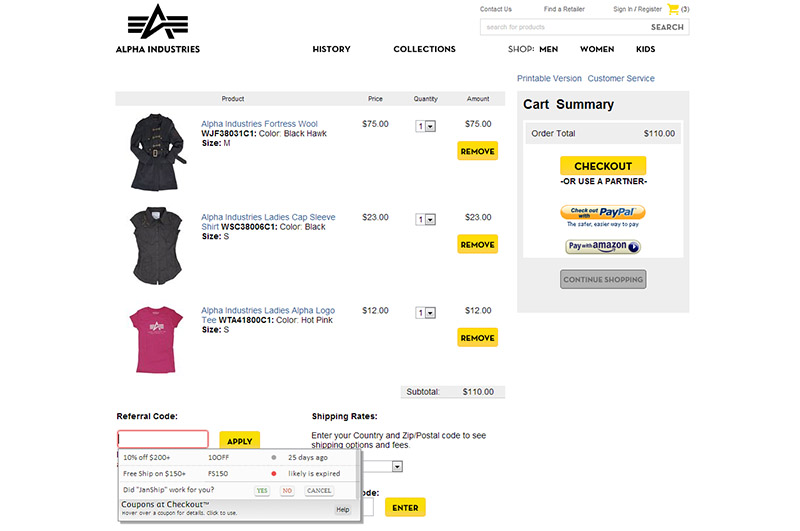
Task: Open the shopping cart icon in header
Action: 673,9
